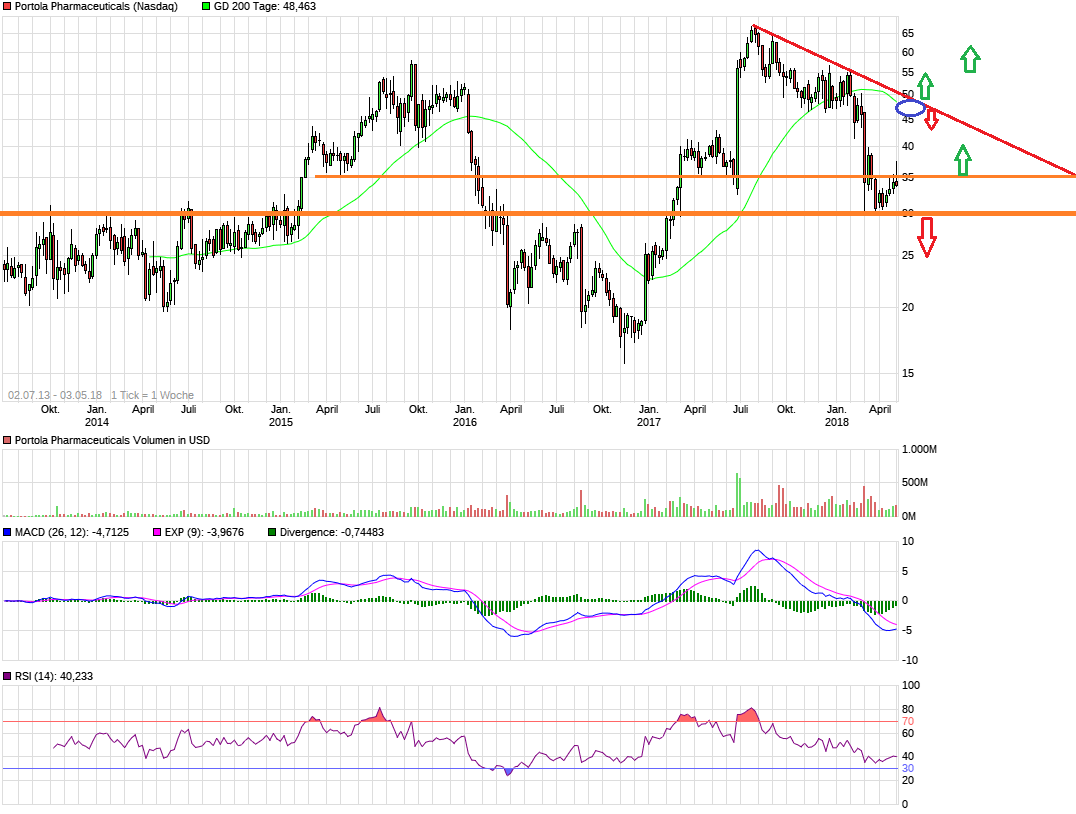Click the 15 price axis label
Image resolution: width=1076 pixels, height=814 pixels.
[x=908, y=373]
